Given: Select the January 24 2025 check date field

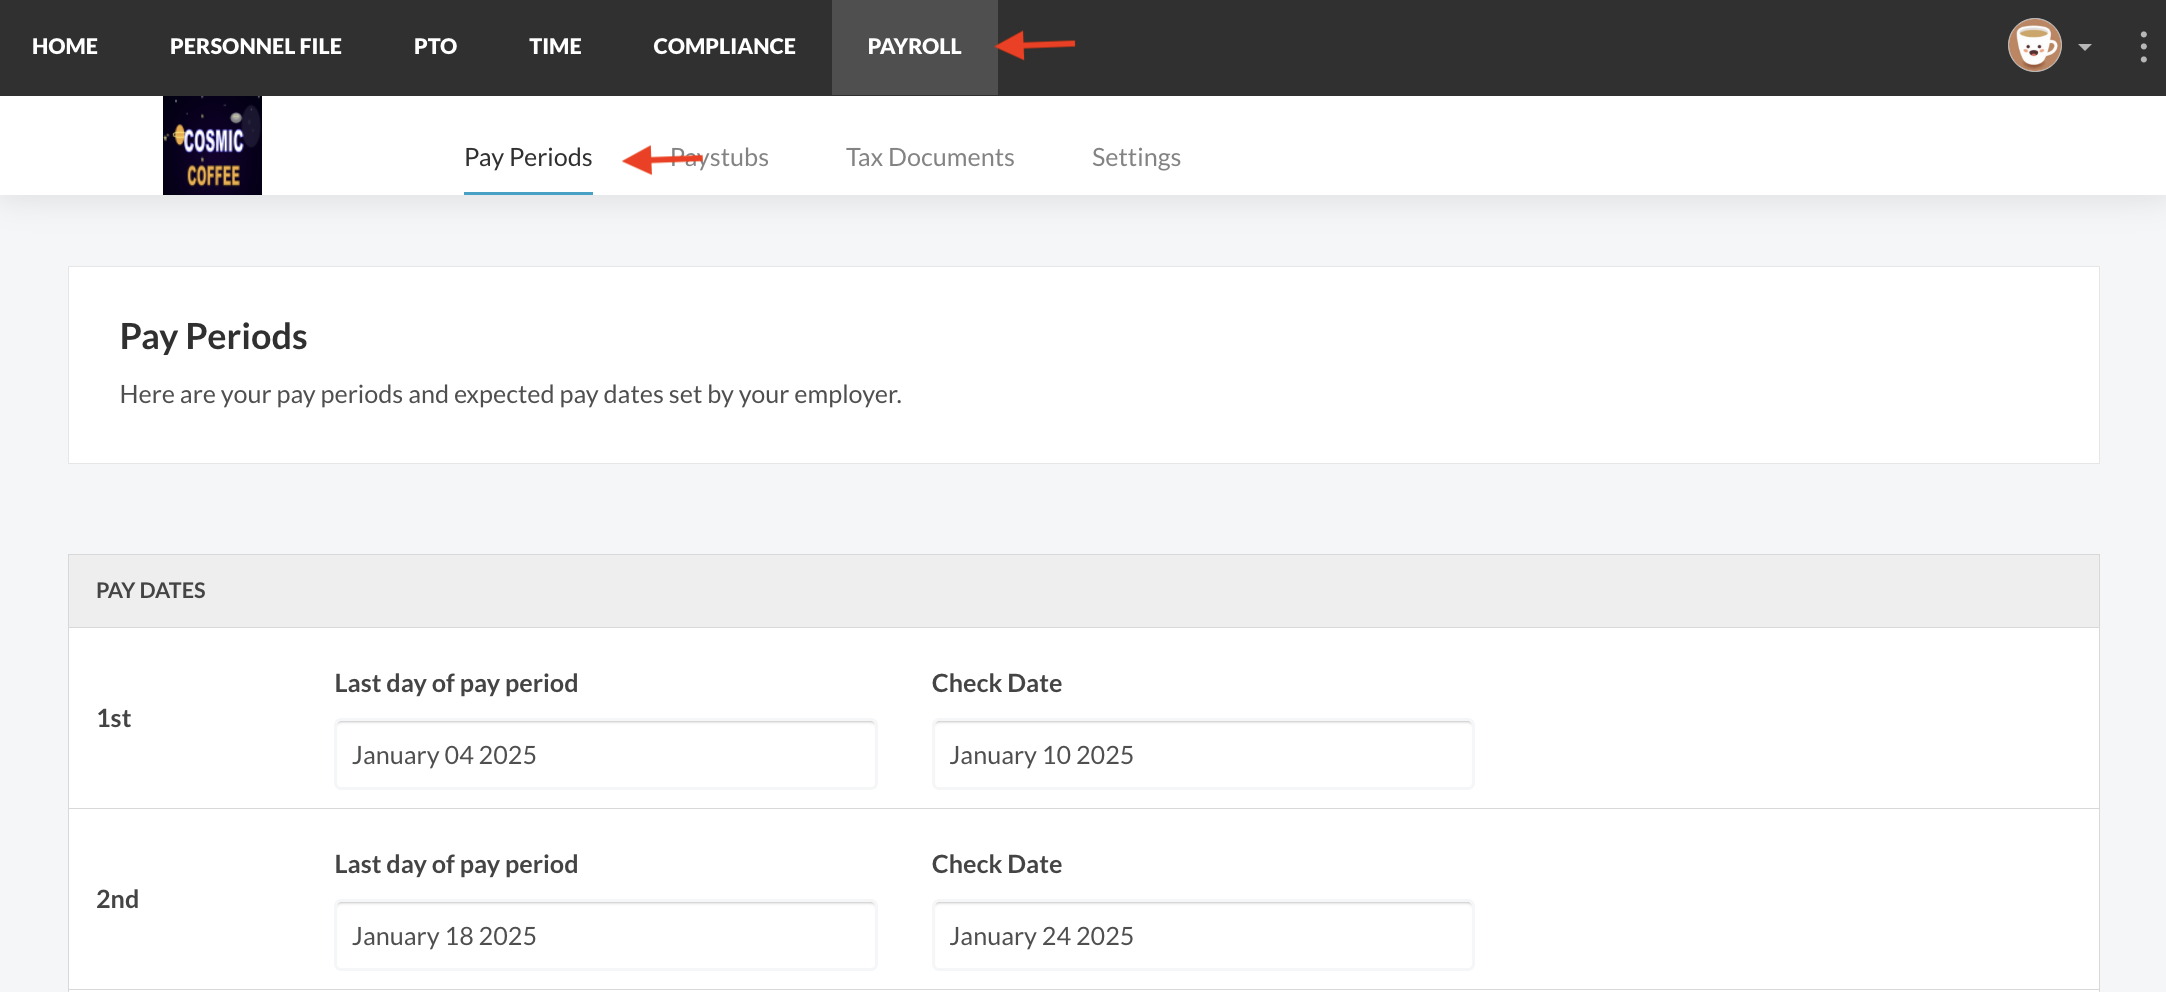Looking at the screenshot, I should point(1202,936).
